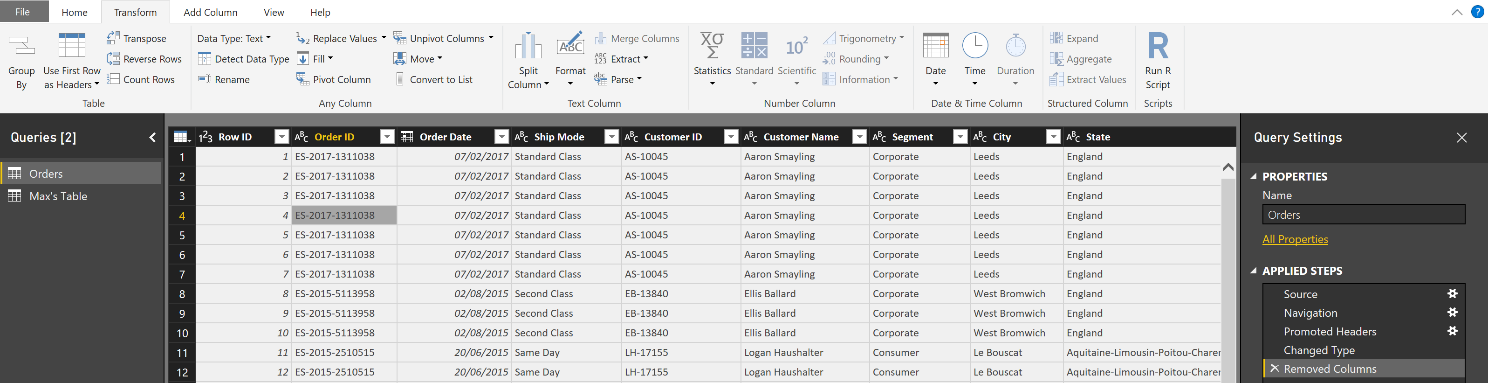This screenshot has width=1488, height=383.
Task: Open Segment column filter dropdown
Action: (x=961, y=137)
